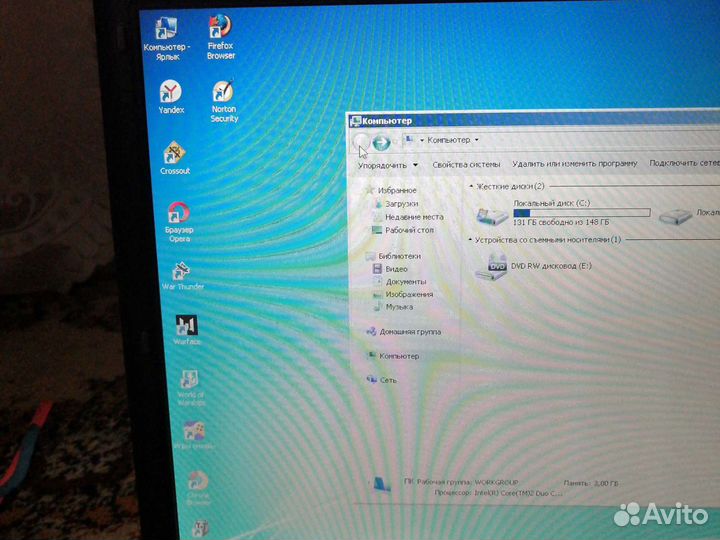Select the War Thunder desktop icon
Viewport: 720px width, 540px height.
click(182, 270)
